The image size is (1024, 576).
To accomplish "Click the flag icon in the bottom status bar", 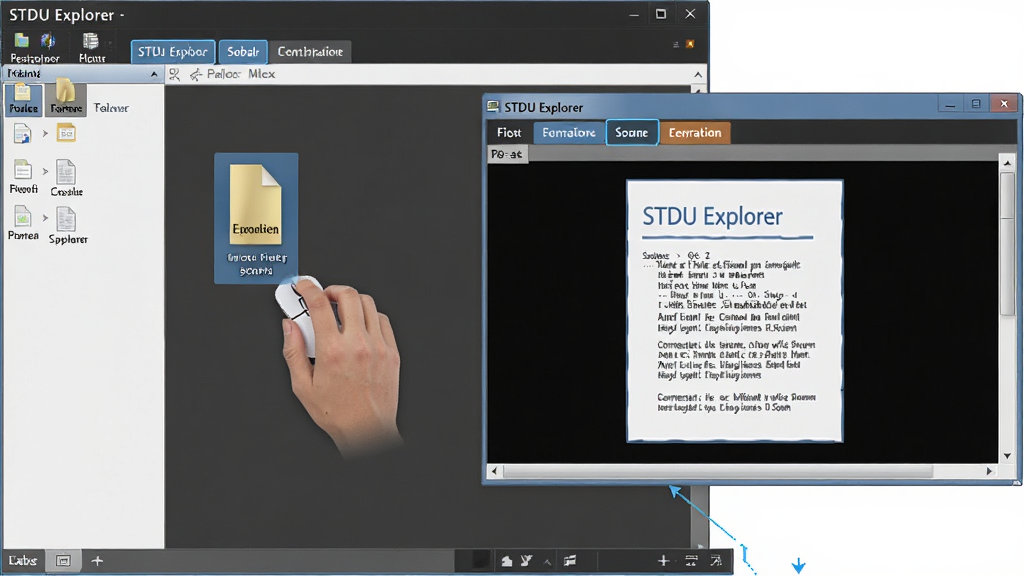I will point(570,560).
